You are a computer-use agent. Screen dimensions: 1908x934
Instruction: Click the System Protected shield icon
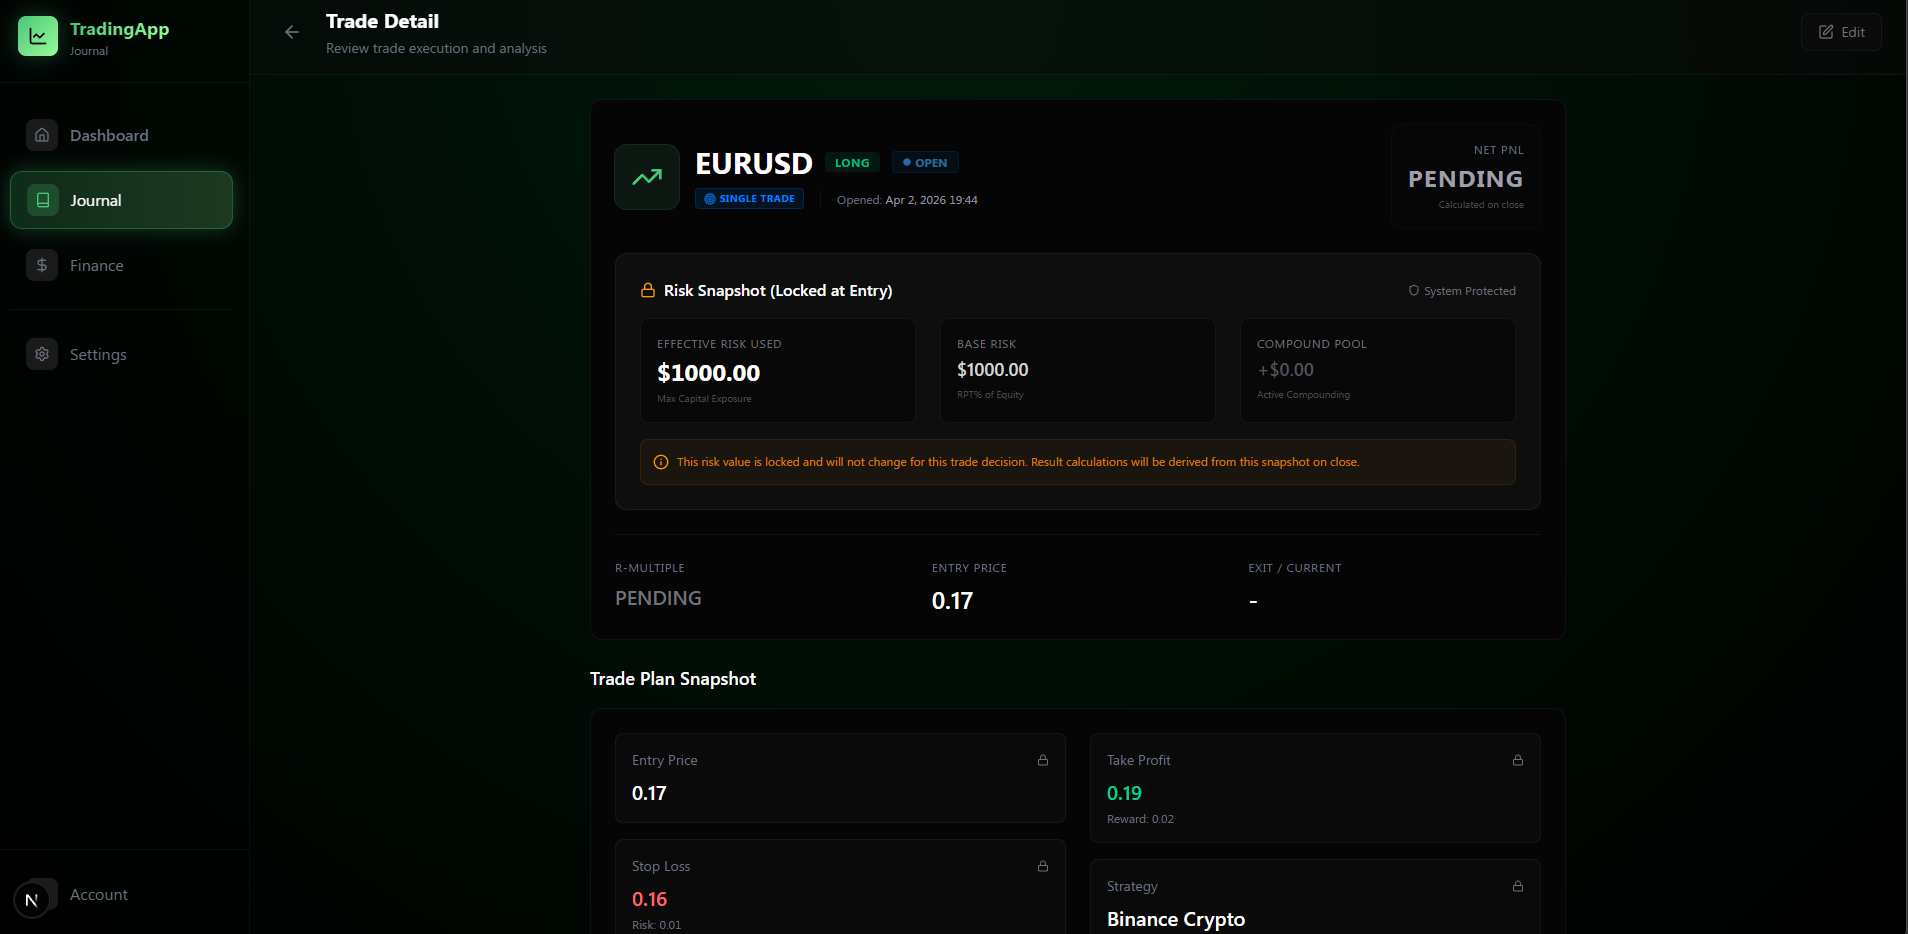[1413, 290]
